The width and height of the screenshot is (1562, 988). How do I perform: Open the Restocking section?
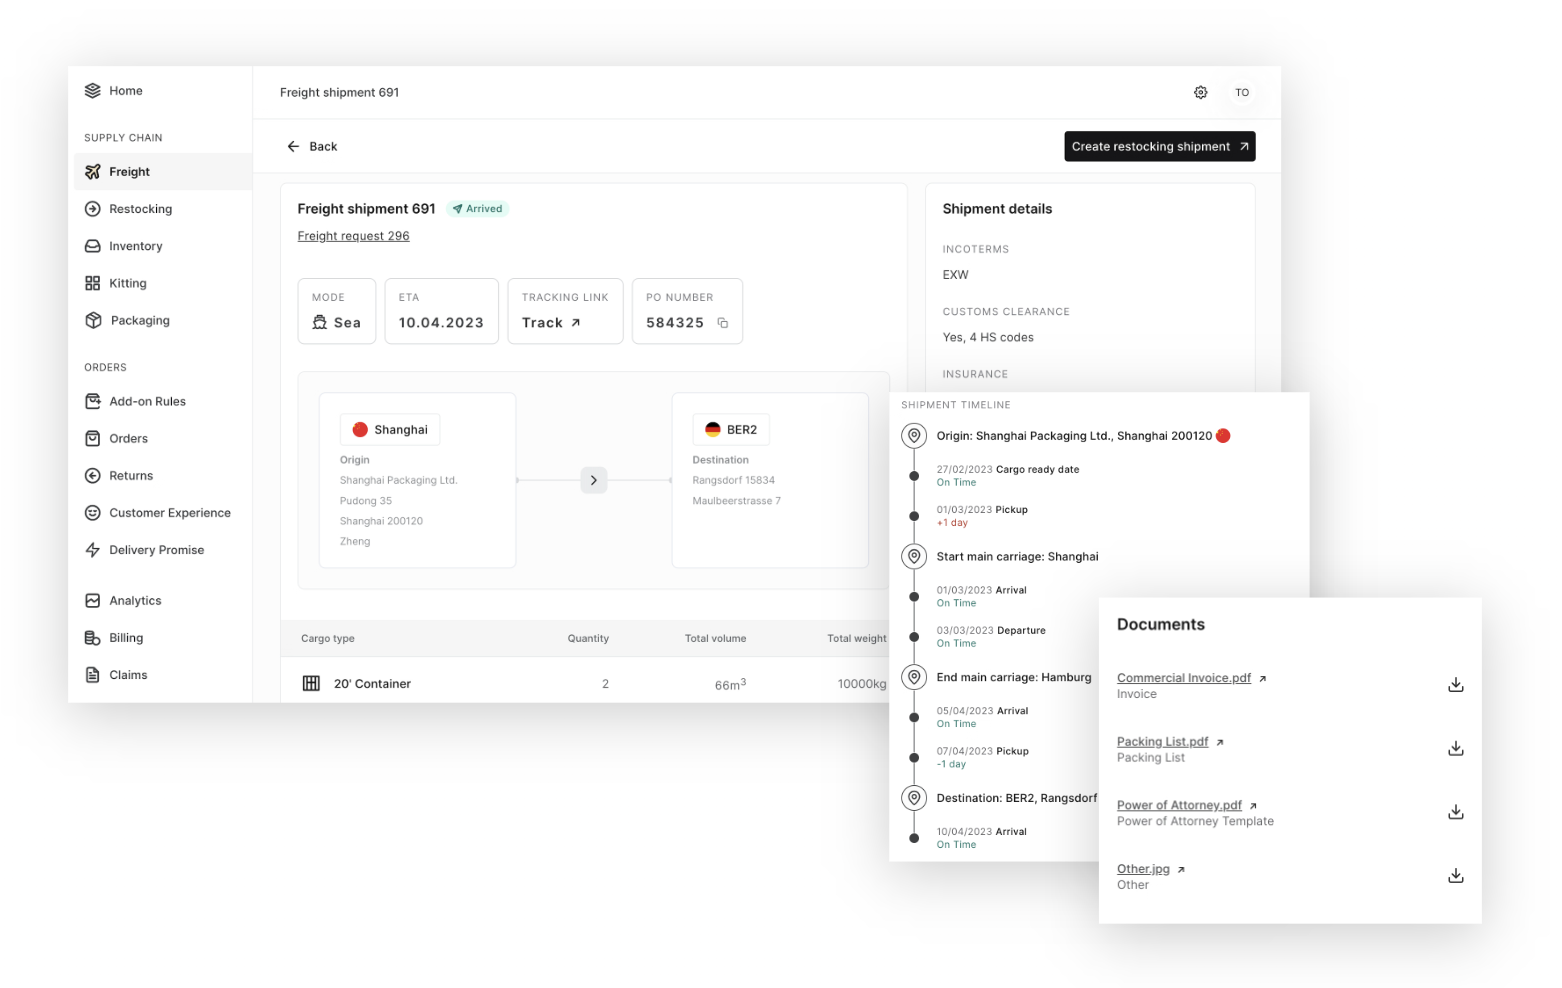[140, 208]
